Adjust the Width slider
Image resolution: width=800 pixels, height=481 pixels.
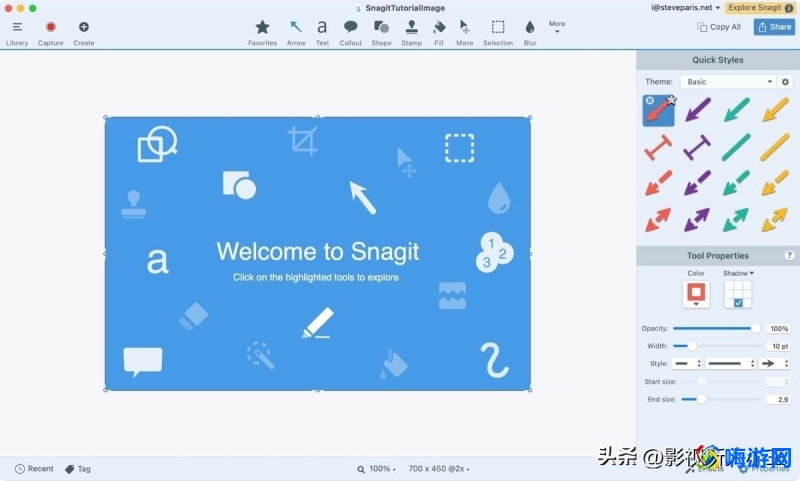[716, 346]
